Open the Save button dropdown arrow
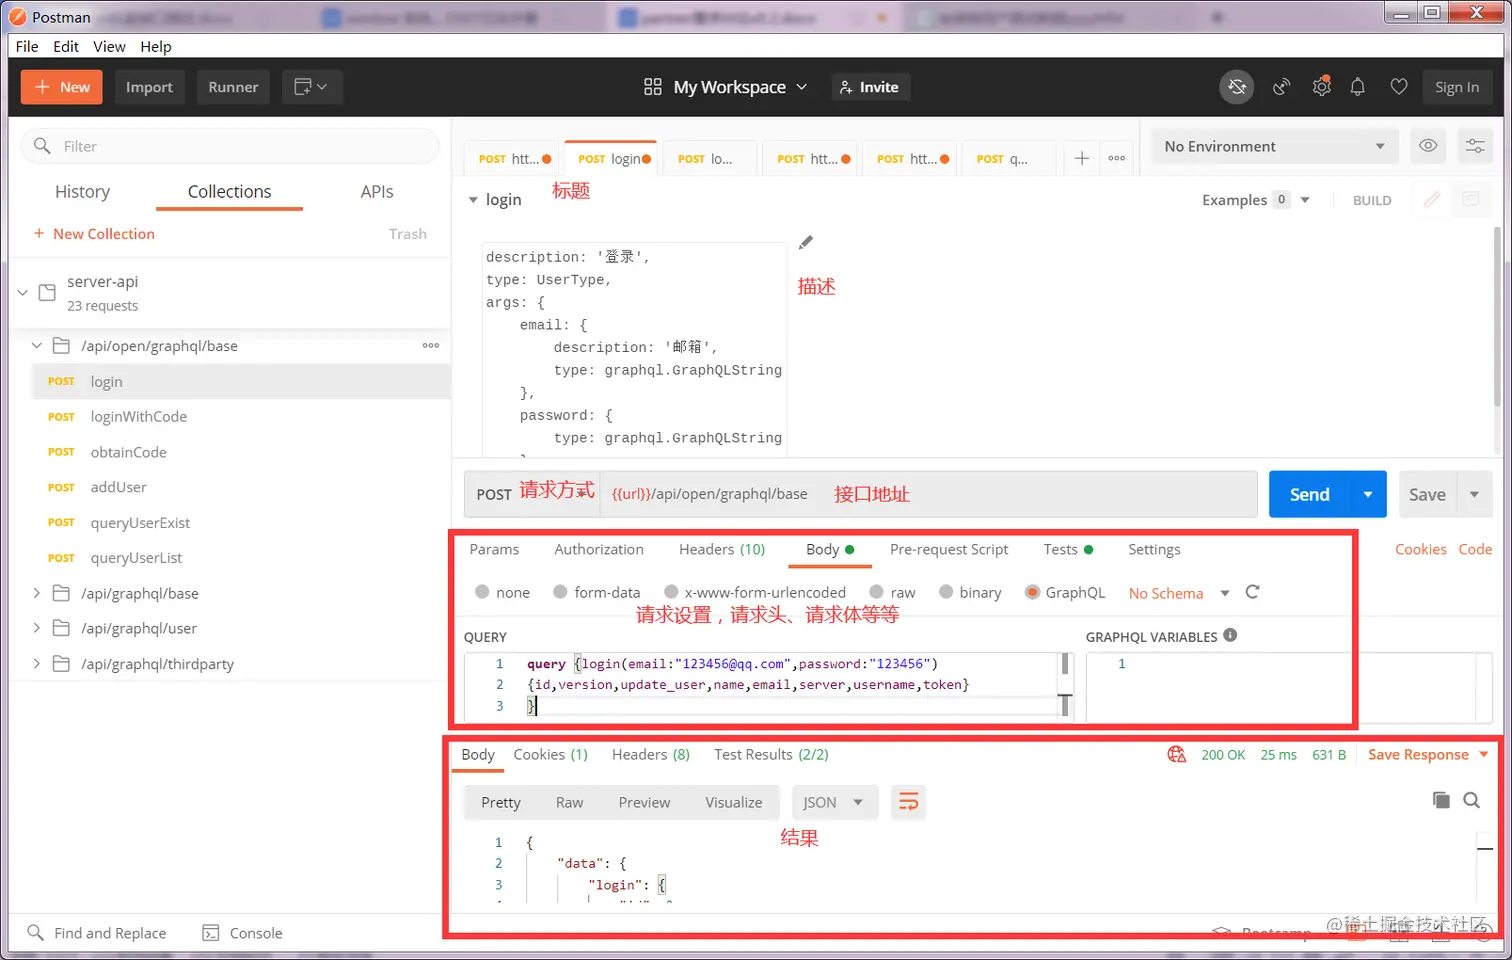 pyautogui.click(x=1474, y=494)
